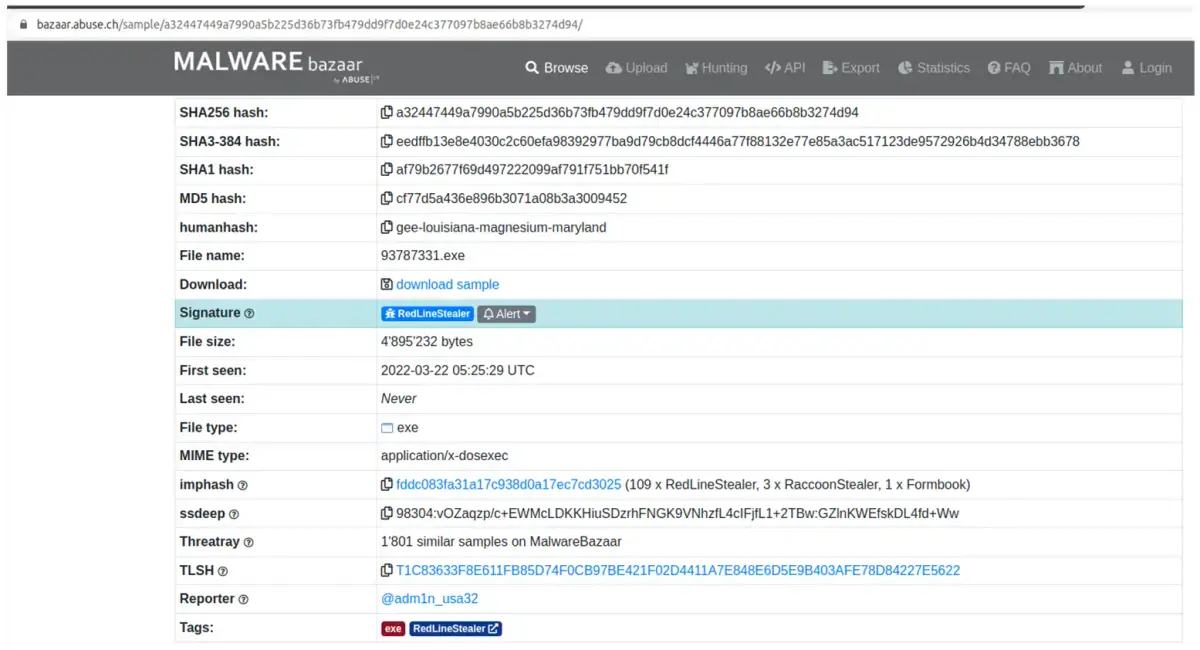This screenshot has width=1200, height=650.
Task: Open the imphash fddc083fa31a17c938d0a17ec7cd3025 link
Action: tap(508, 485)
